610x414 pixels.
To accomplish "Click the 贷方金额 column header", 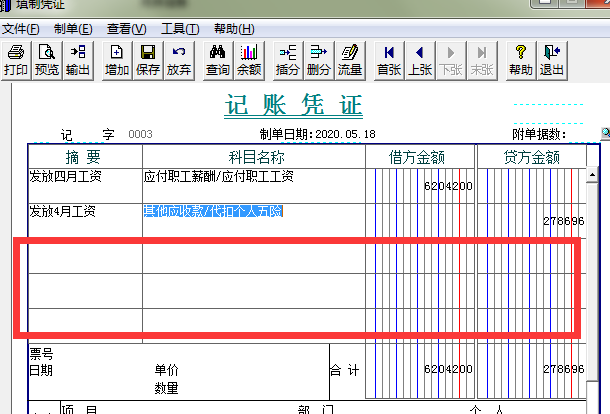I will point(532,157).
